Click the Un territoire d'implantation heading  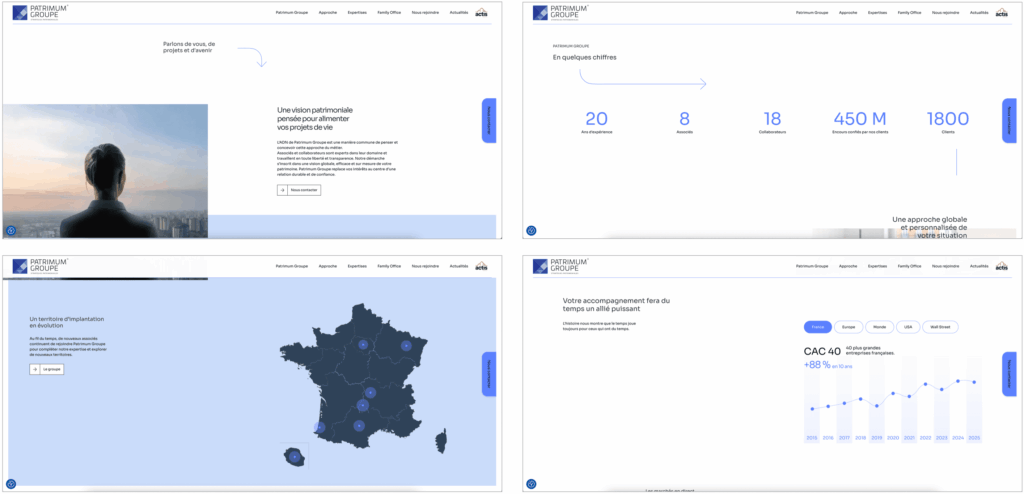[x=67, y=321]
